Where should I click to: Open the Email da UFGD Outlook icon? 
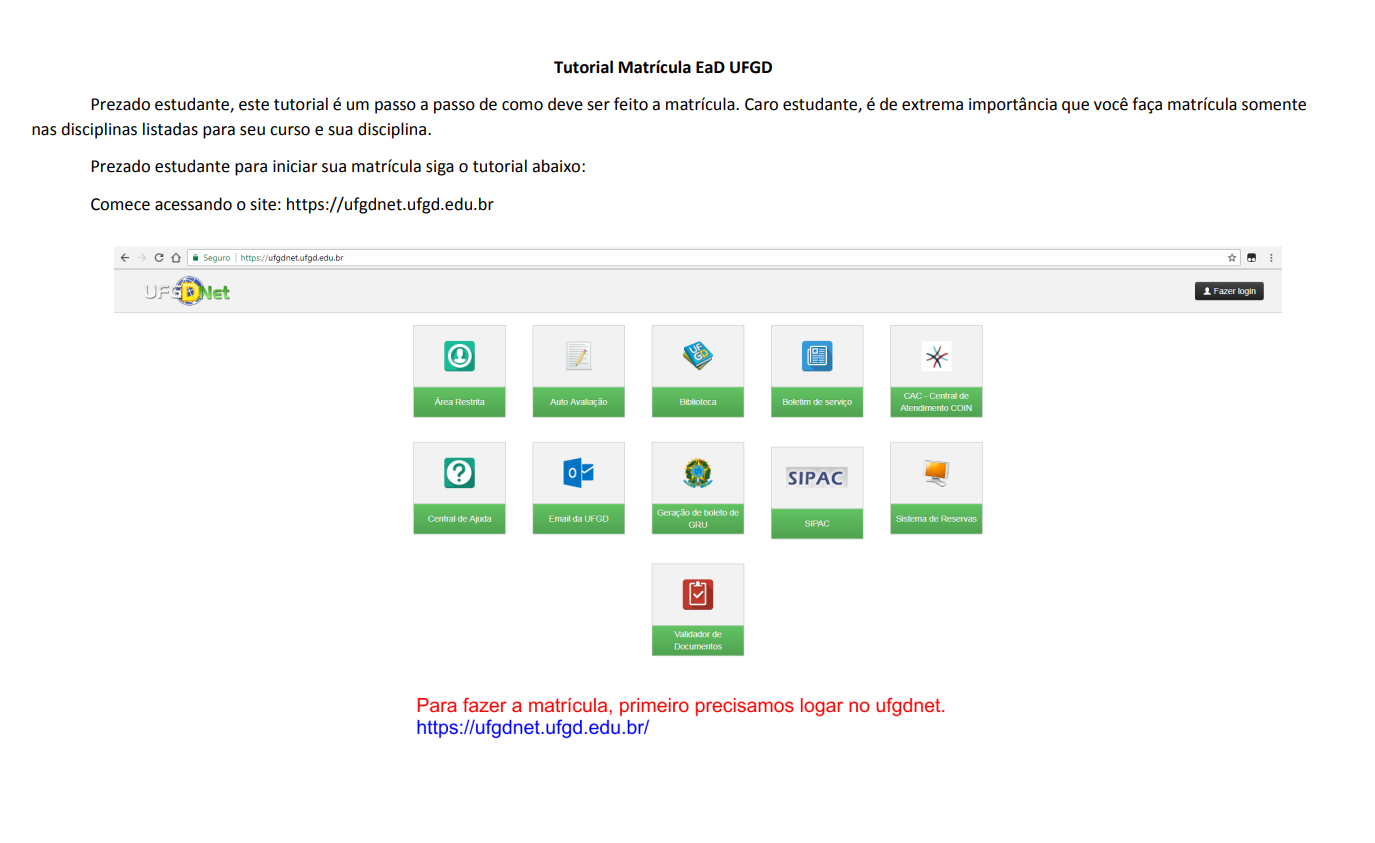(578, 473)
